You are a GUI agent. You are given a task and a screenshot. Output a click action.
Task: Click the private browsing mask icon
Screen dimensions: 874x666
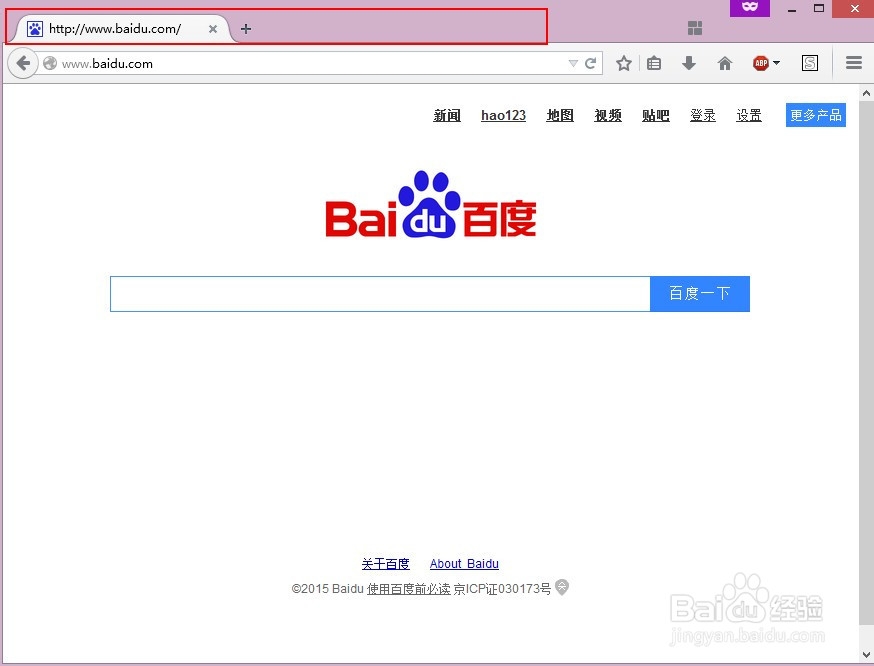pyautogui.click(x=750, y=7)
